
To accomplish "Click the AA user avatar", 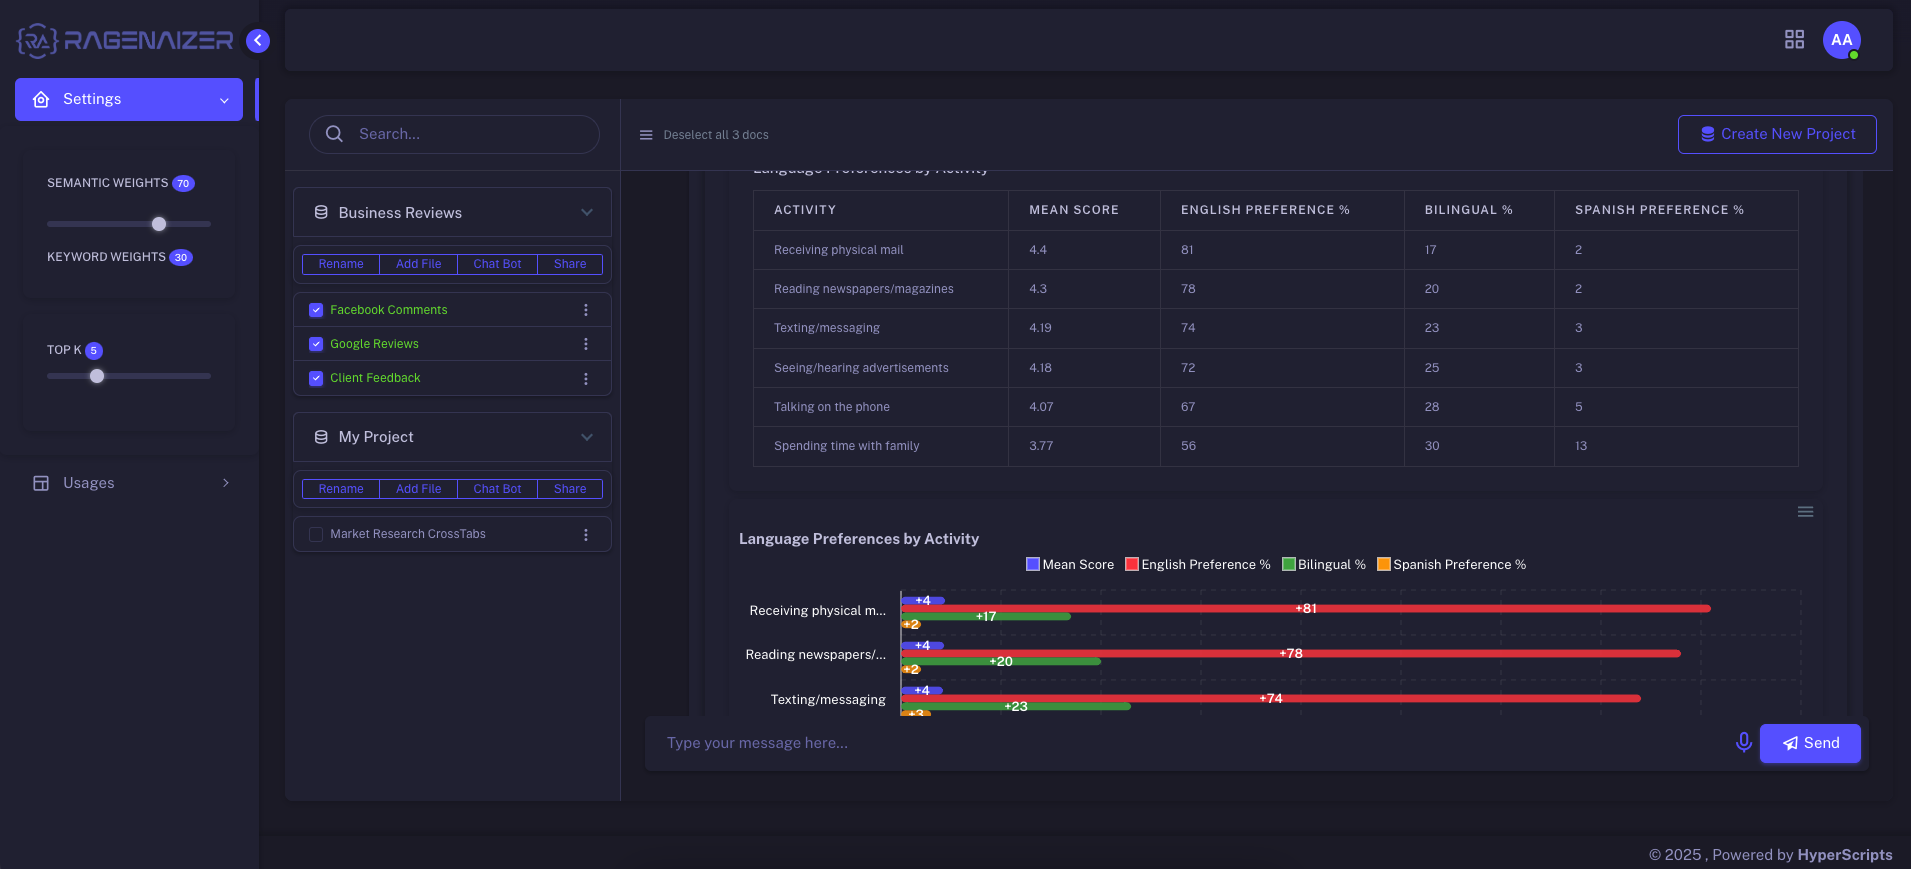I will [x=1841, y=40].
